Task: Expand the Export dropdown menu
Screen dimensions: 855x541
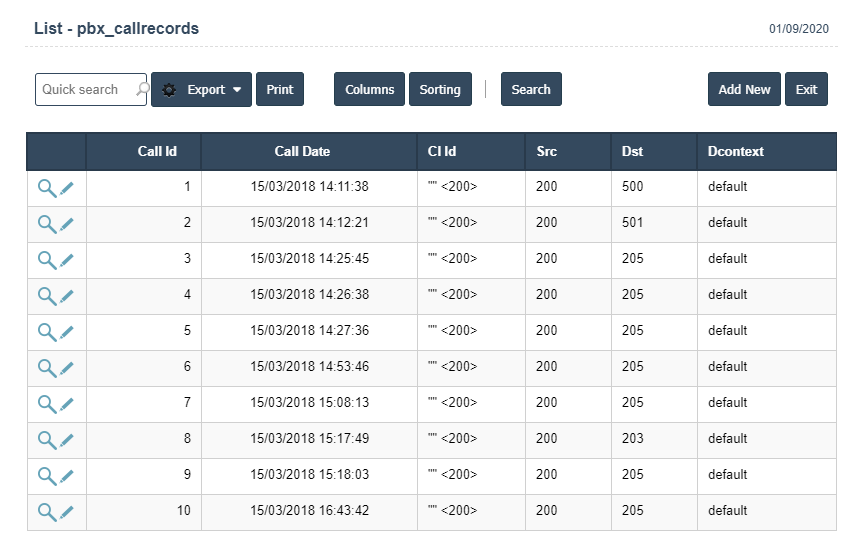Action: point(237,90)
